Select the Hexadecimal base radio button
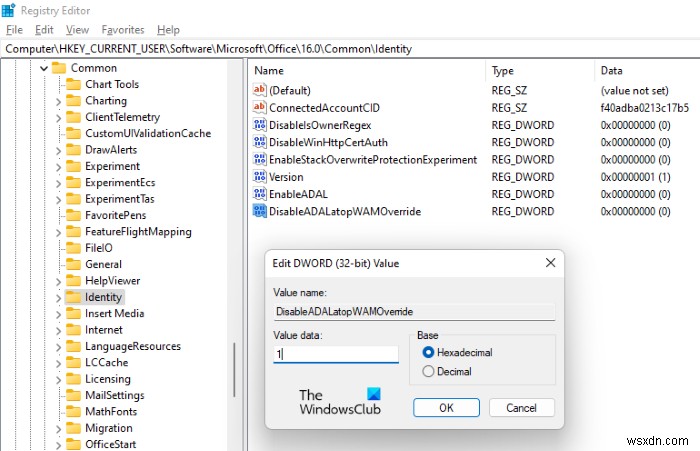 click(429, 352)
